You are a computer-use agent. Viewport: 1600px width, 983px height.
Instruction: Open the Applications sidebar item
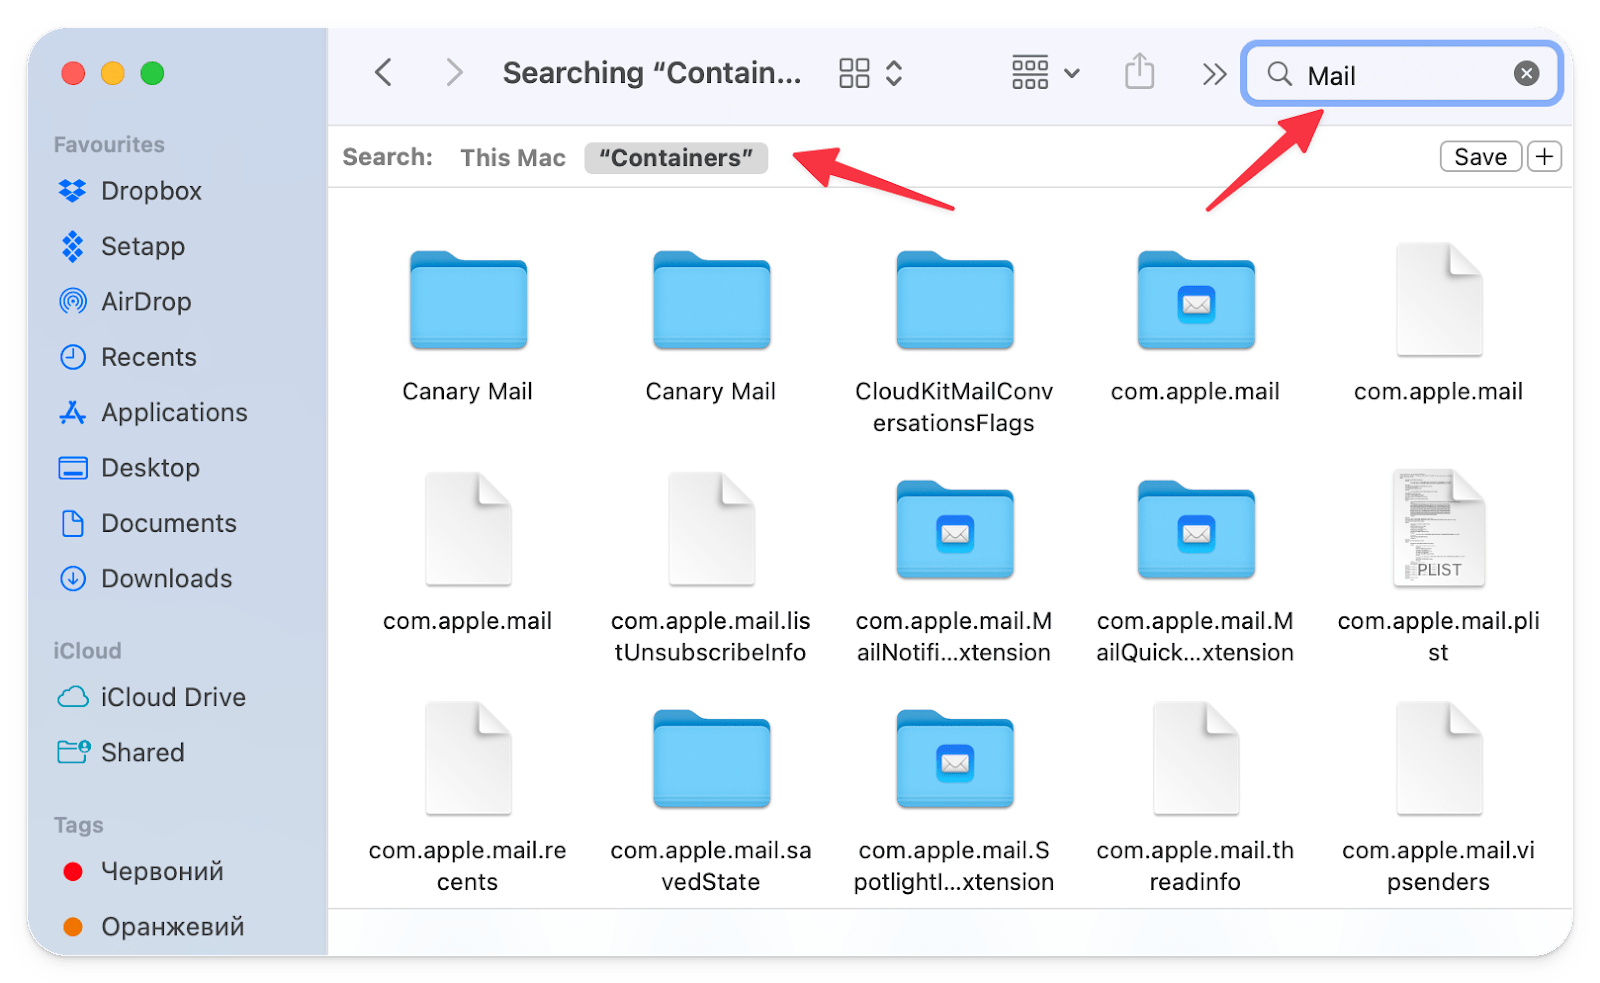coord(174,412)
